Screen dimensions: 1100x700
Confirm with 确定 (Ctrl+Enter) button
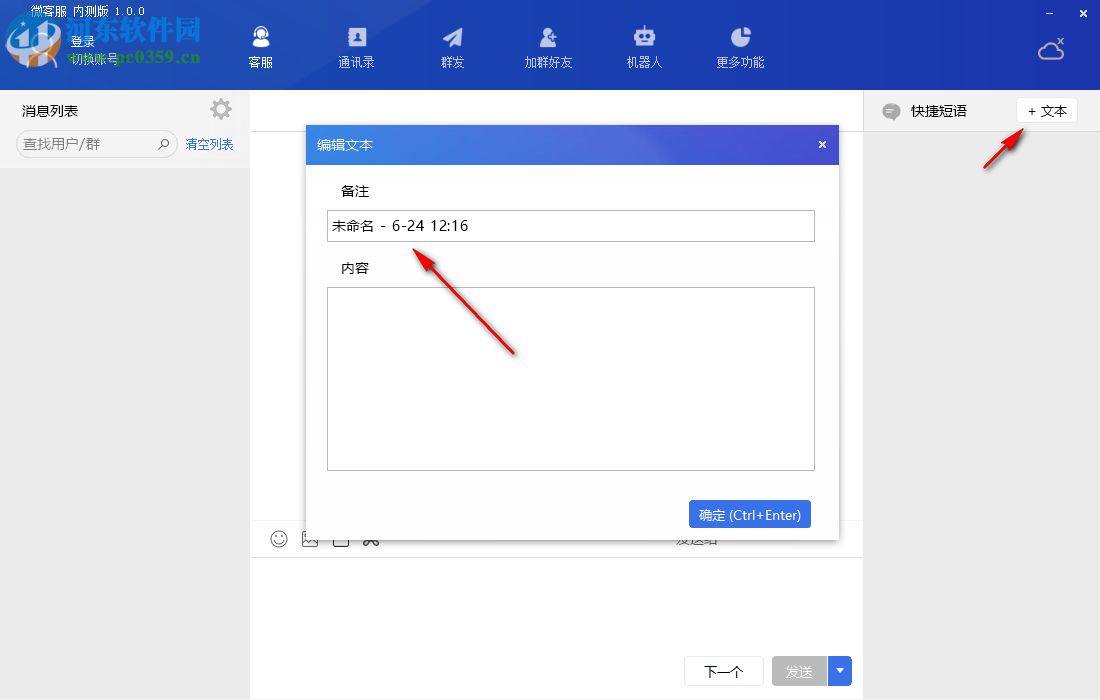[750, 514]
